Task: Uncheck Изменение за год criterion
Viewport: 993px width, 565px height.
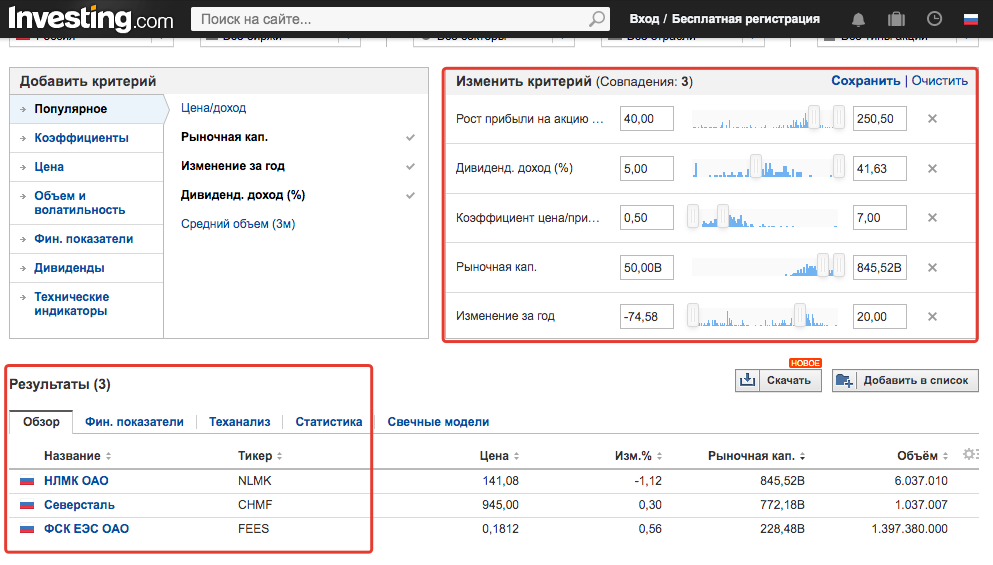Action: pyautogui.click(x=410, y=167)
